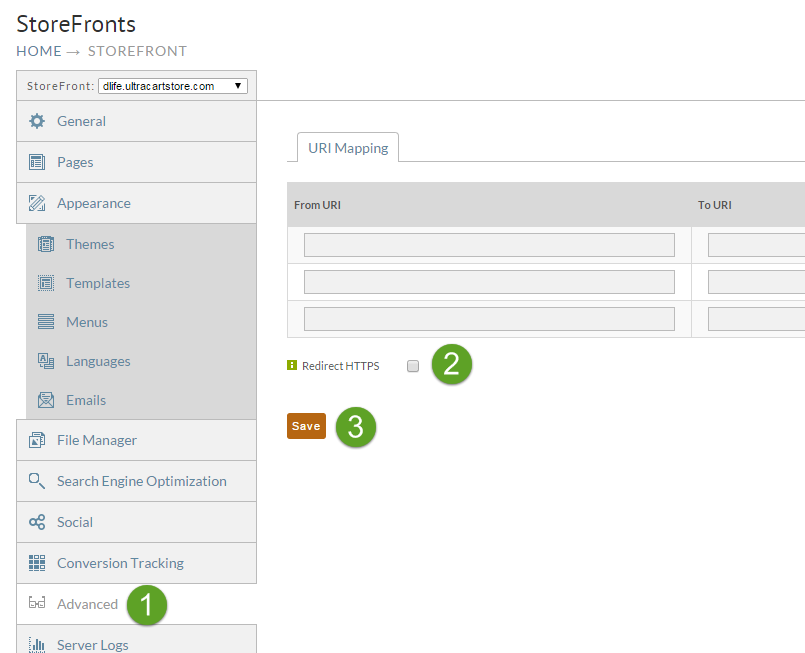Viewport: 805px width, 653px height.
Task: Click the third To URI input field
Action: (x=756, y=319)
